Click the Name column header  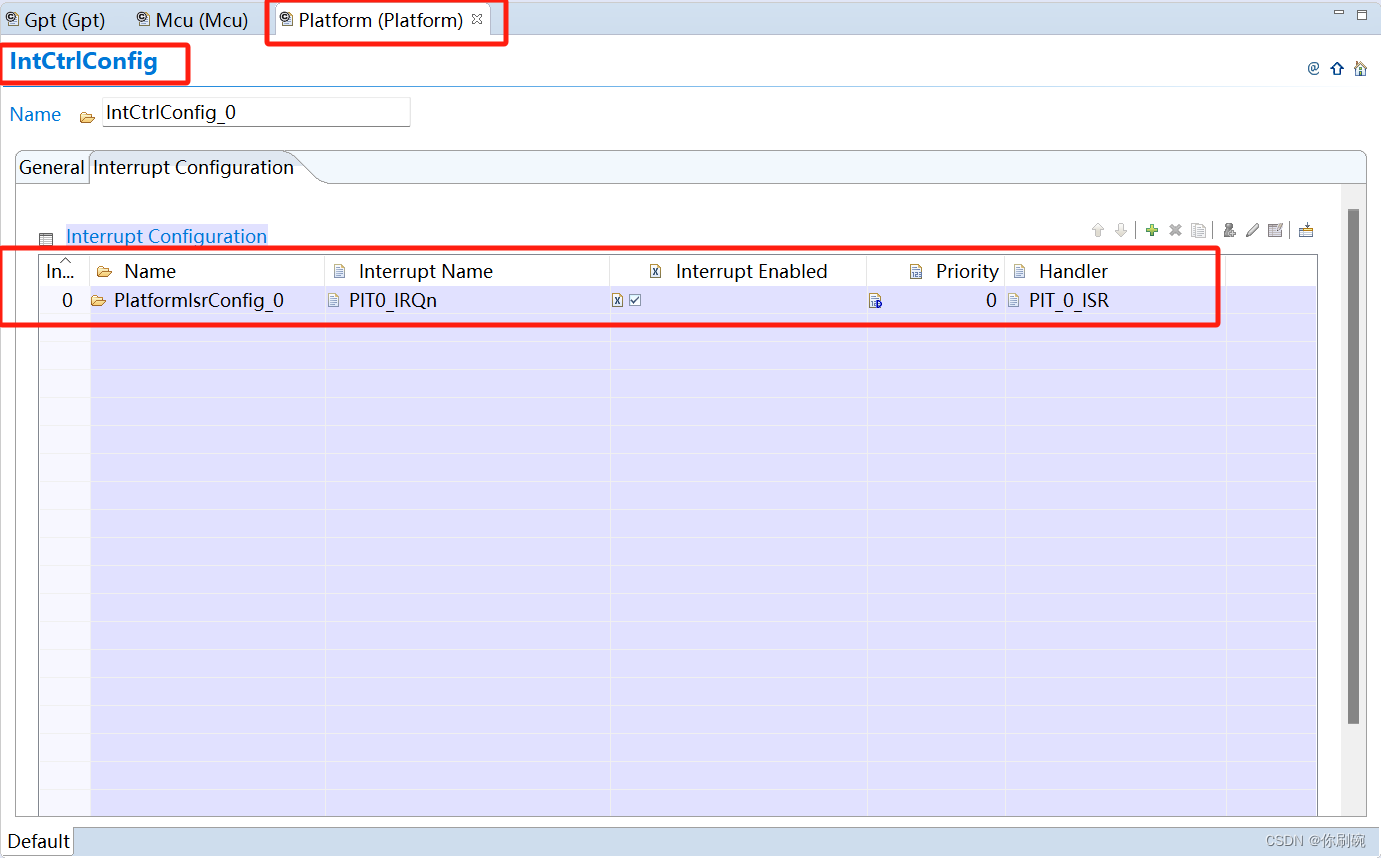207,271
